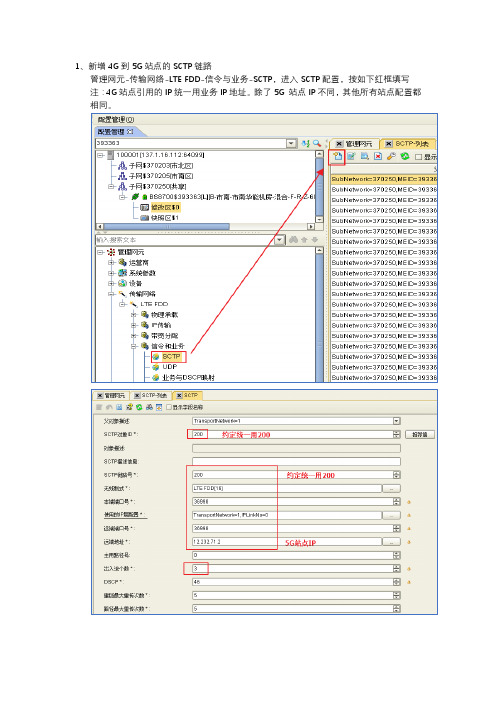Image resolution: width=496 pixels, height=702 pixels.
Task: Select the 业务与DSCP映射 tree item
Action: (188, 377)
